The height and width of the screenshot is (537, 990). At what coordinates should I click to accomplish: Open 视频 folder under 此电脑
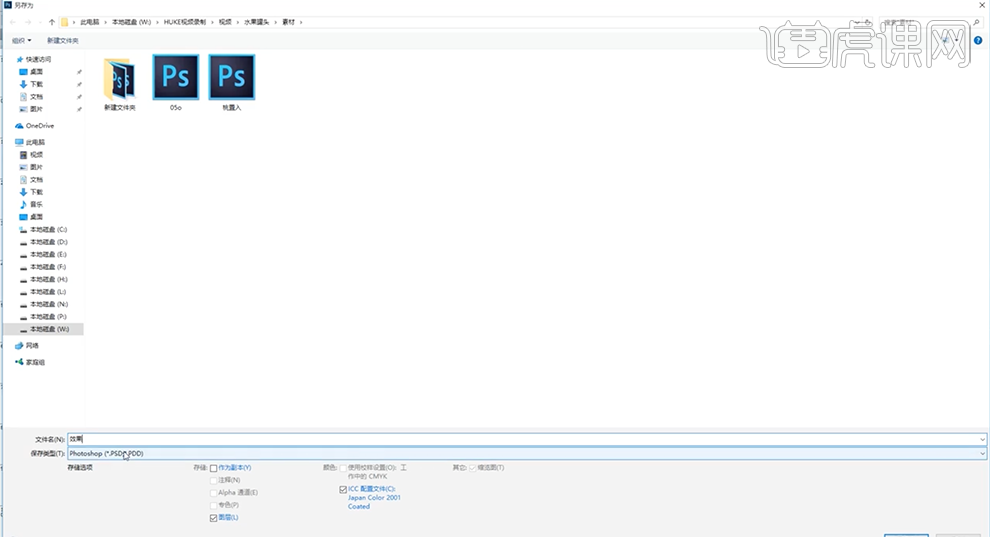32,155
